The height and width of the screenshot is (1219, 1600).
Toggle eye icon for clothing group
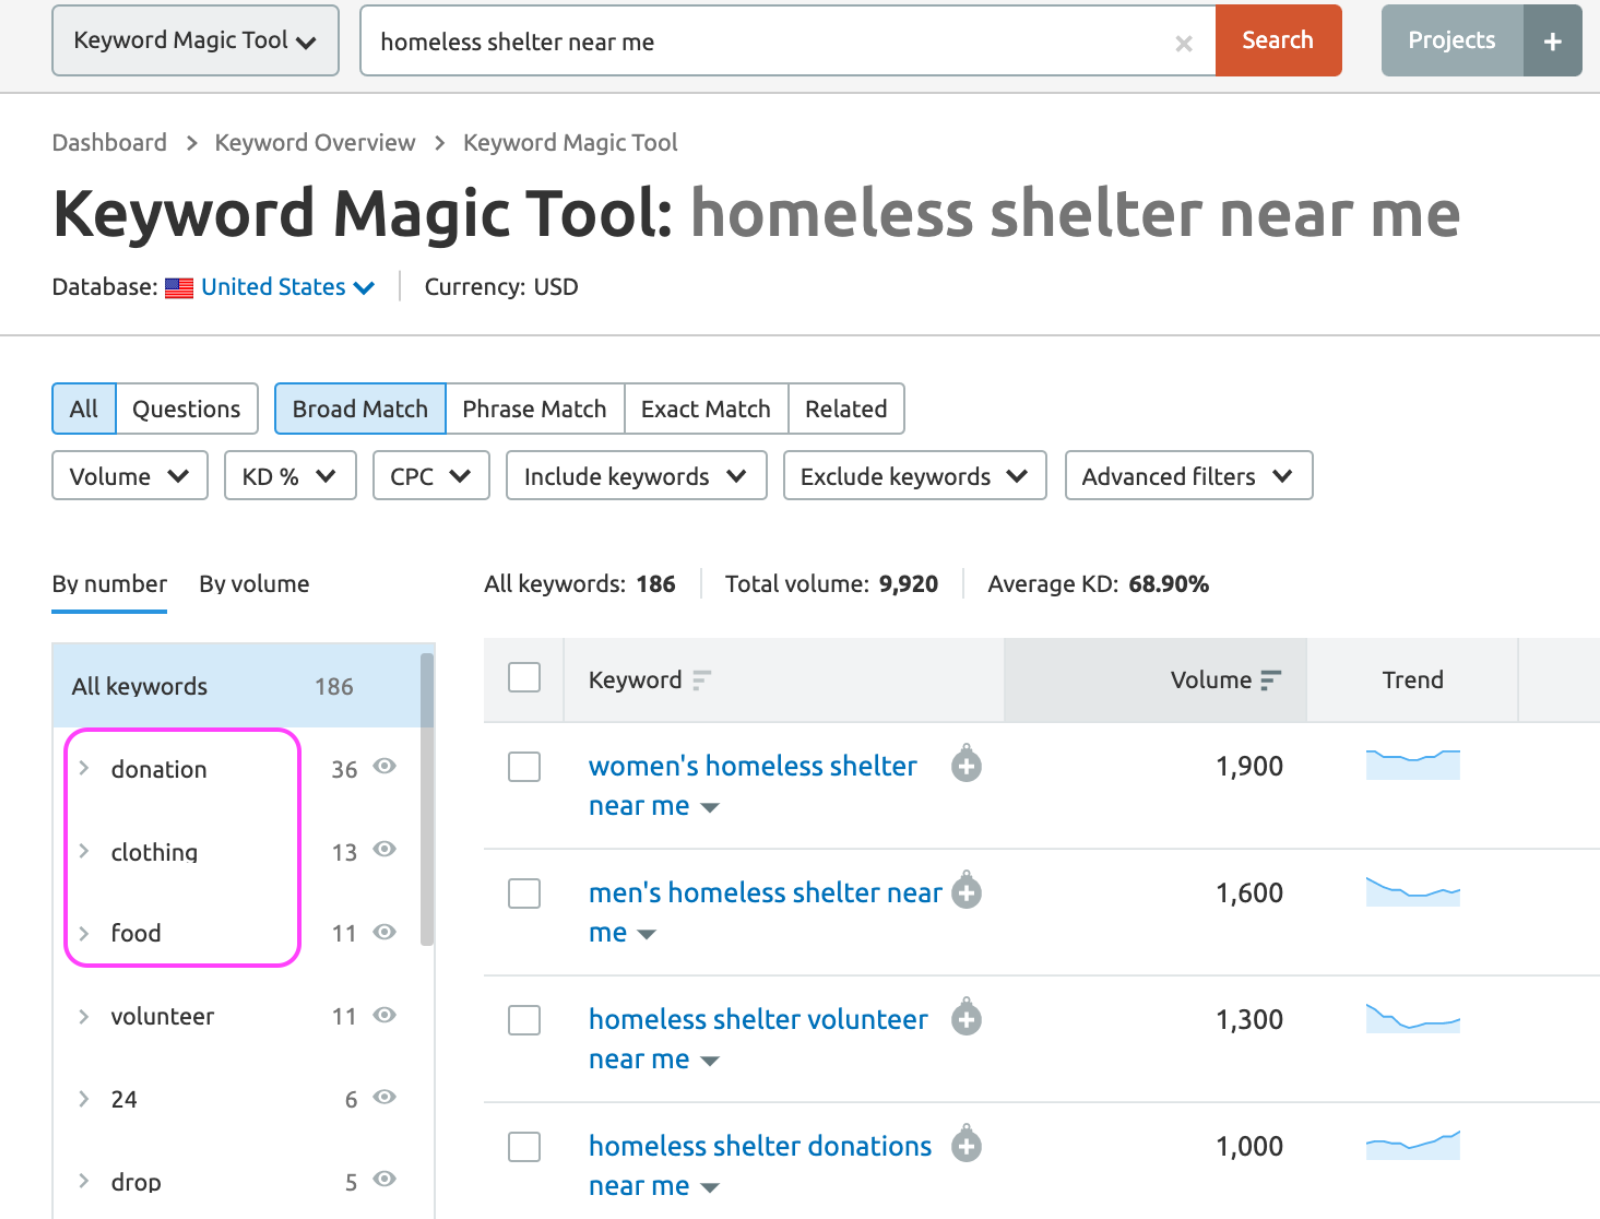pyautogui.click(x=385, y=849)
